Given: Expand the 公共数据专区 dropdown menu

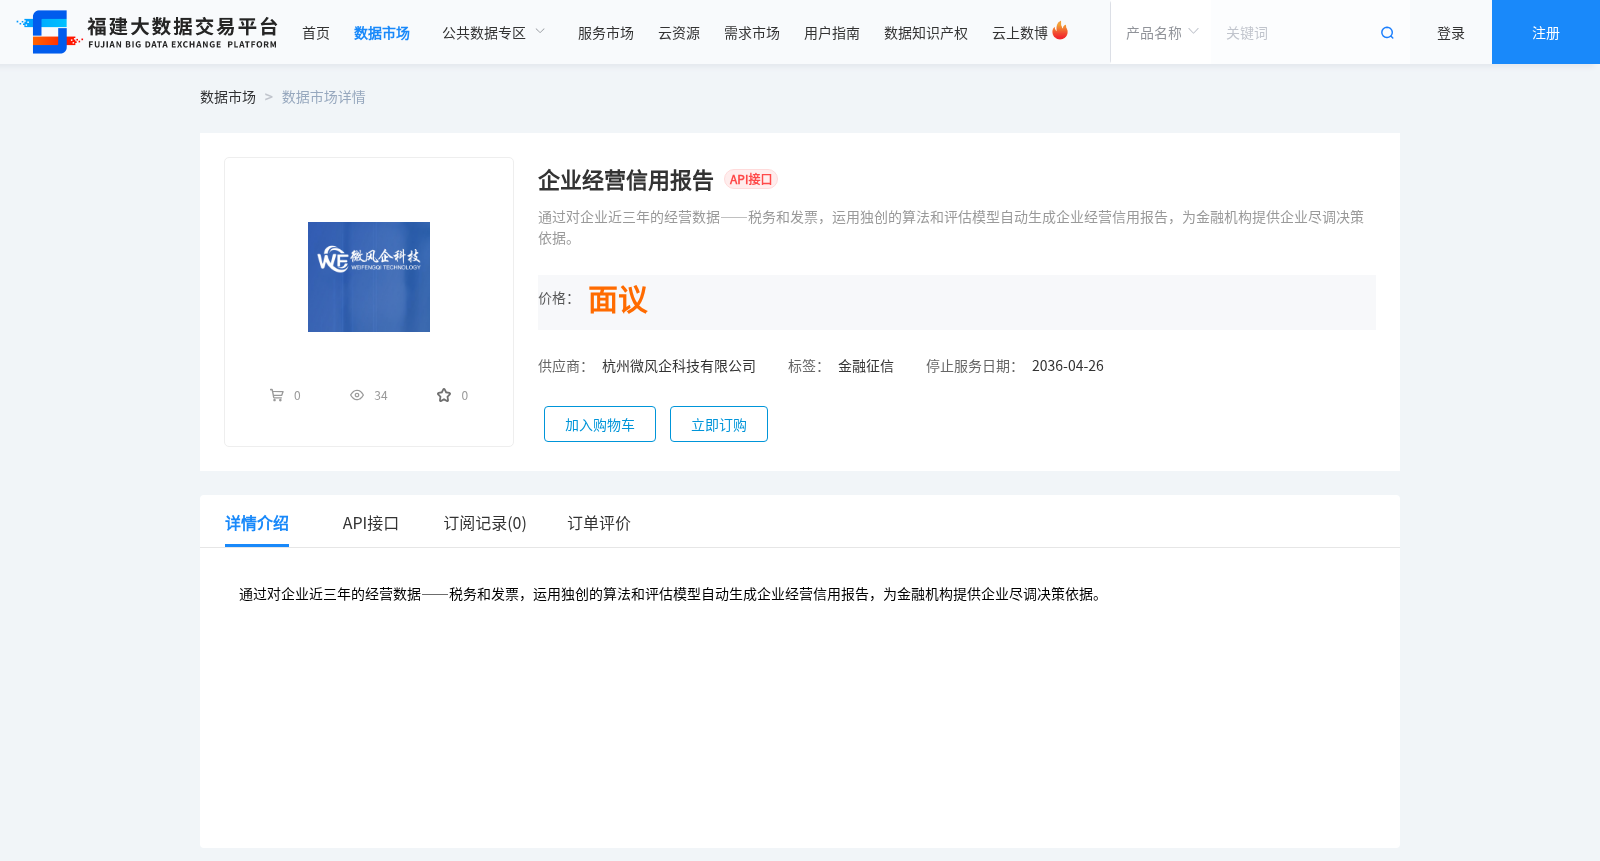Looking at the screenshot, I should point(494,33).
